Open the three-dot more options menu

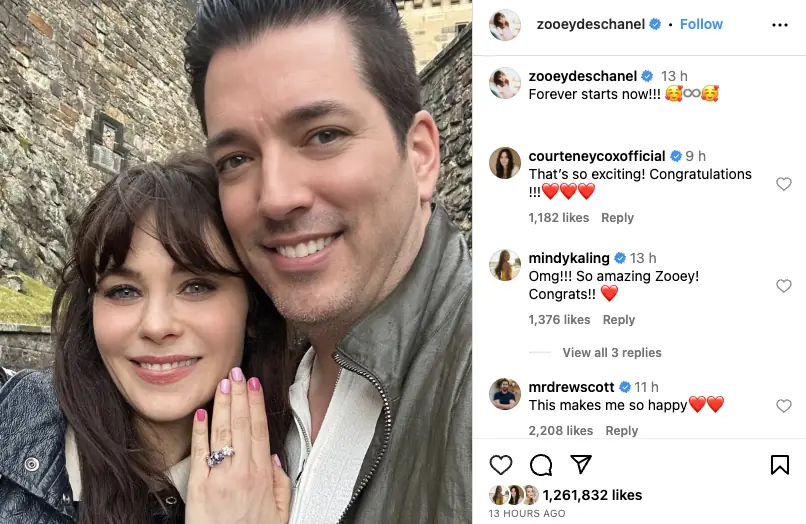(x=780, y=25)
